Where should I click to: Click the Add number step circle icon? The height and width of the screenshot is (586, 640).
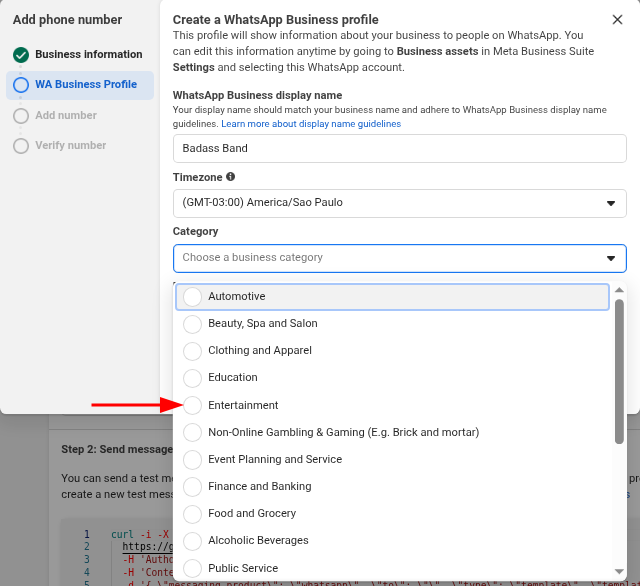tap(21, 116)
